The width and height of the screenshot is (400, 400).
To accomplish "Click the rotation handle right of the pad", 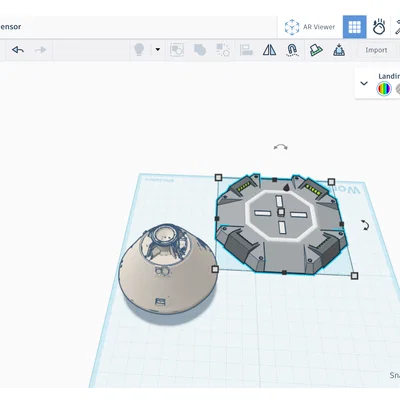I will [x=365, y=225].
